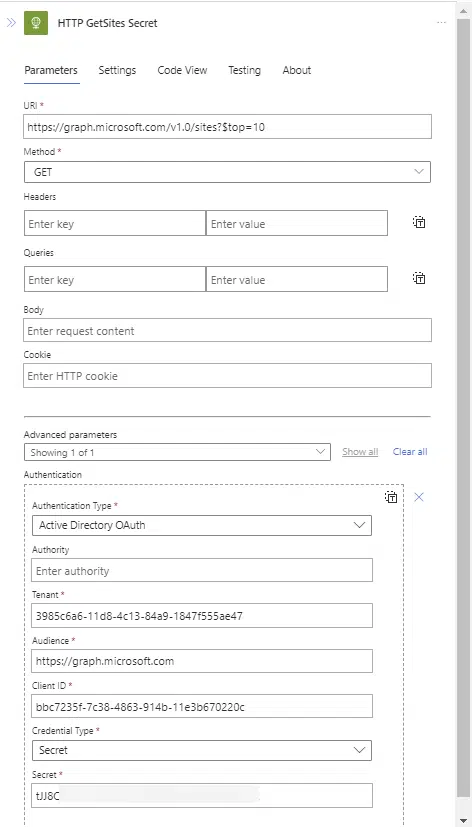
Task: Click the Clear all link
Action: 410,452
